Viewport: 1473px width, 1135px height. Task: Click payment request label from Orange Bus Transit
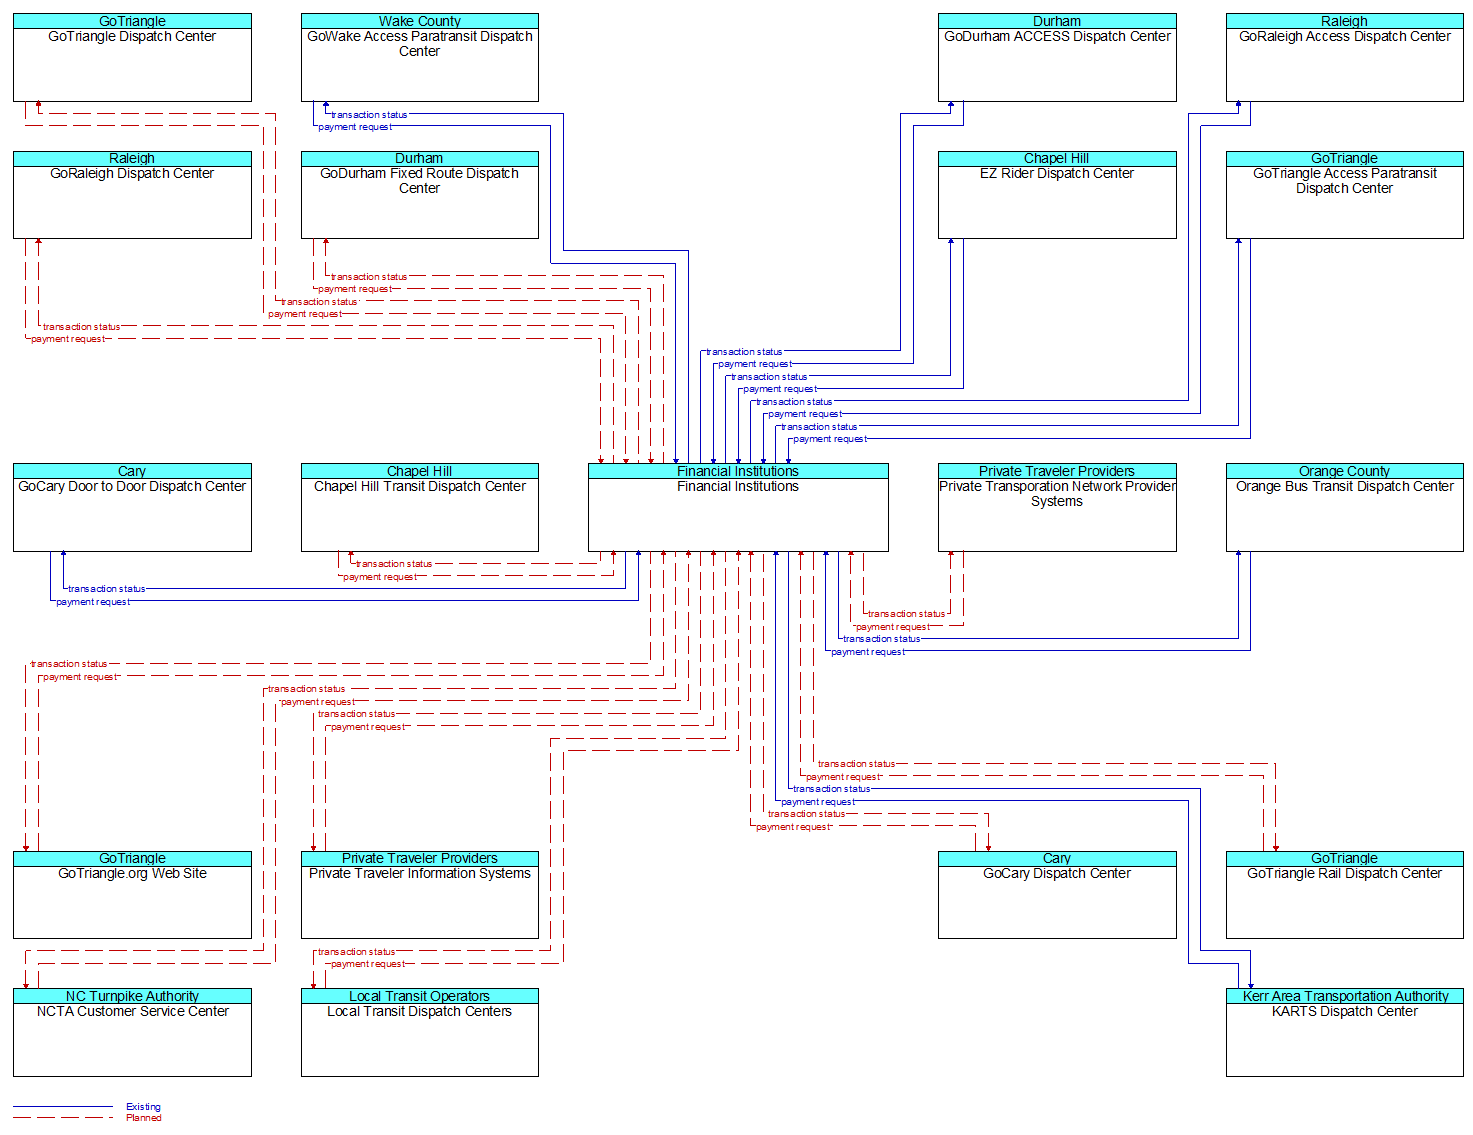(868, 652)
